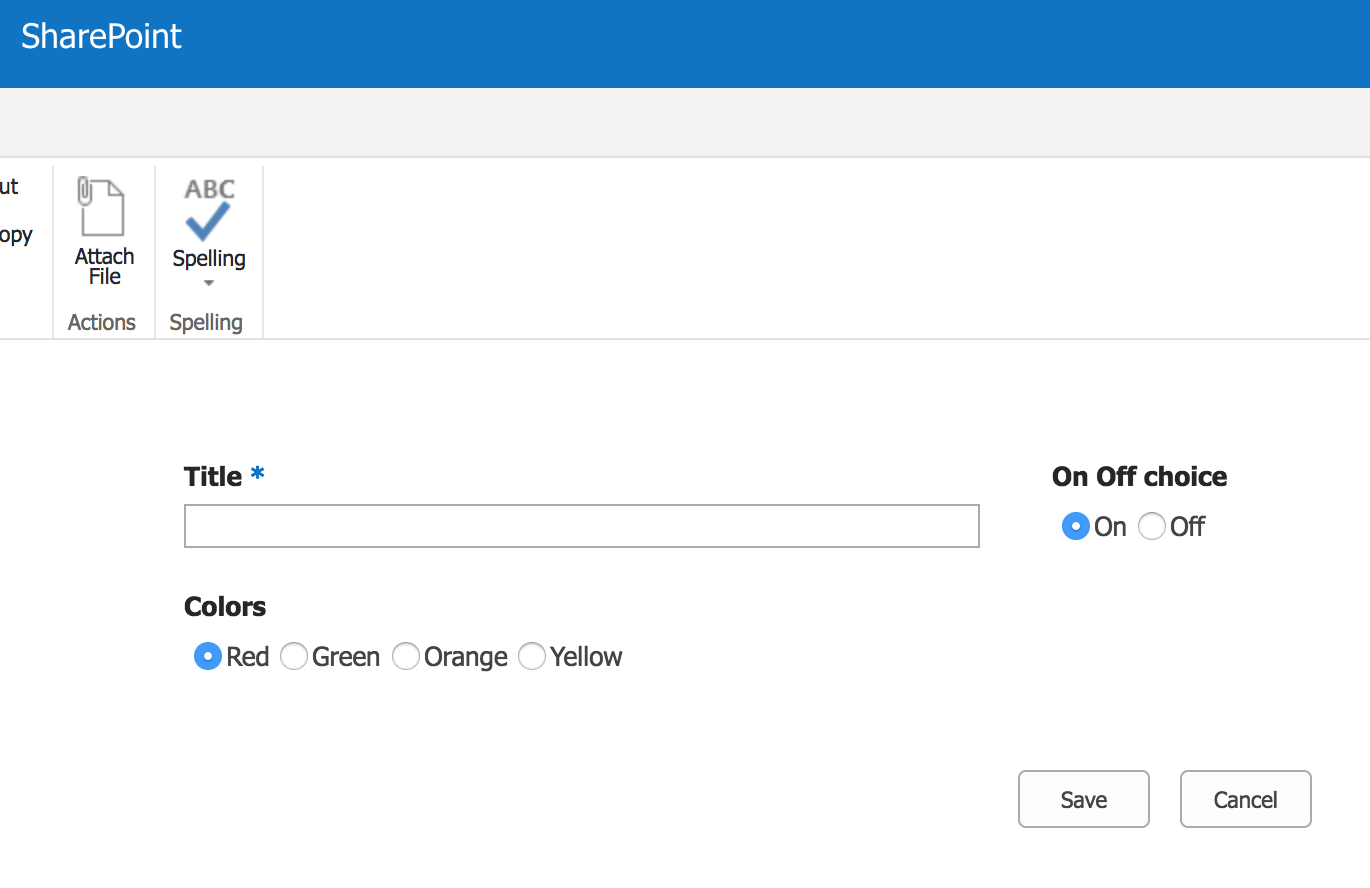Click the On Off choice label
Image resolution: width=1370 pixels, height=888 pixels.
pyautogui.click(x=1139, y=477)
